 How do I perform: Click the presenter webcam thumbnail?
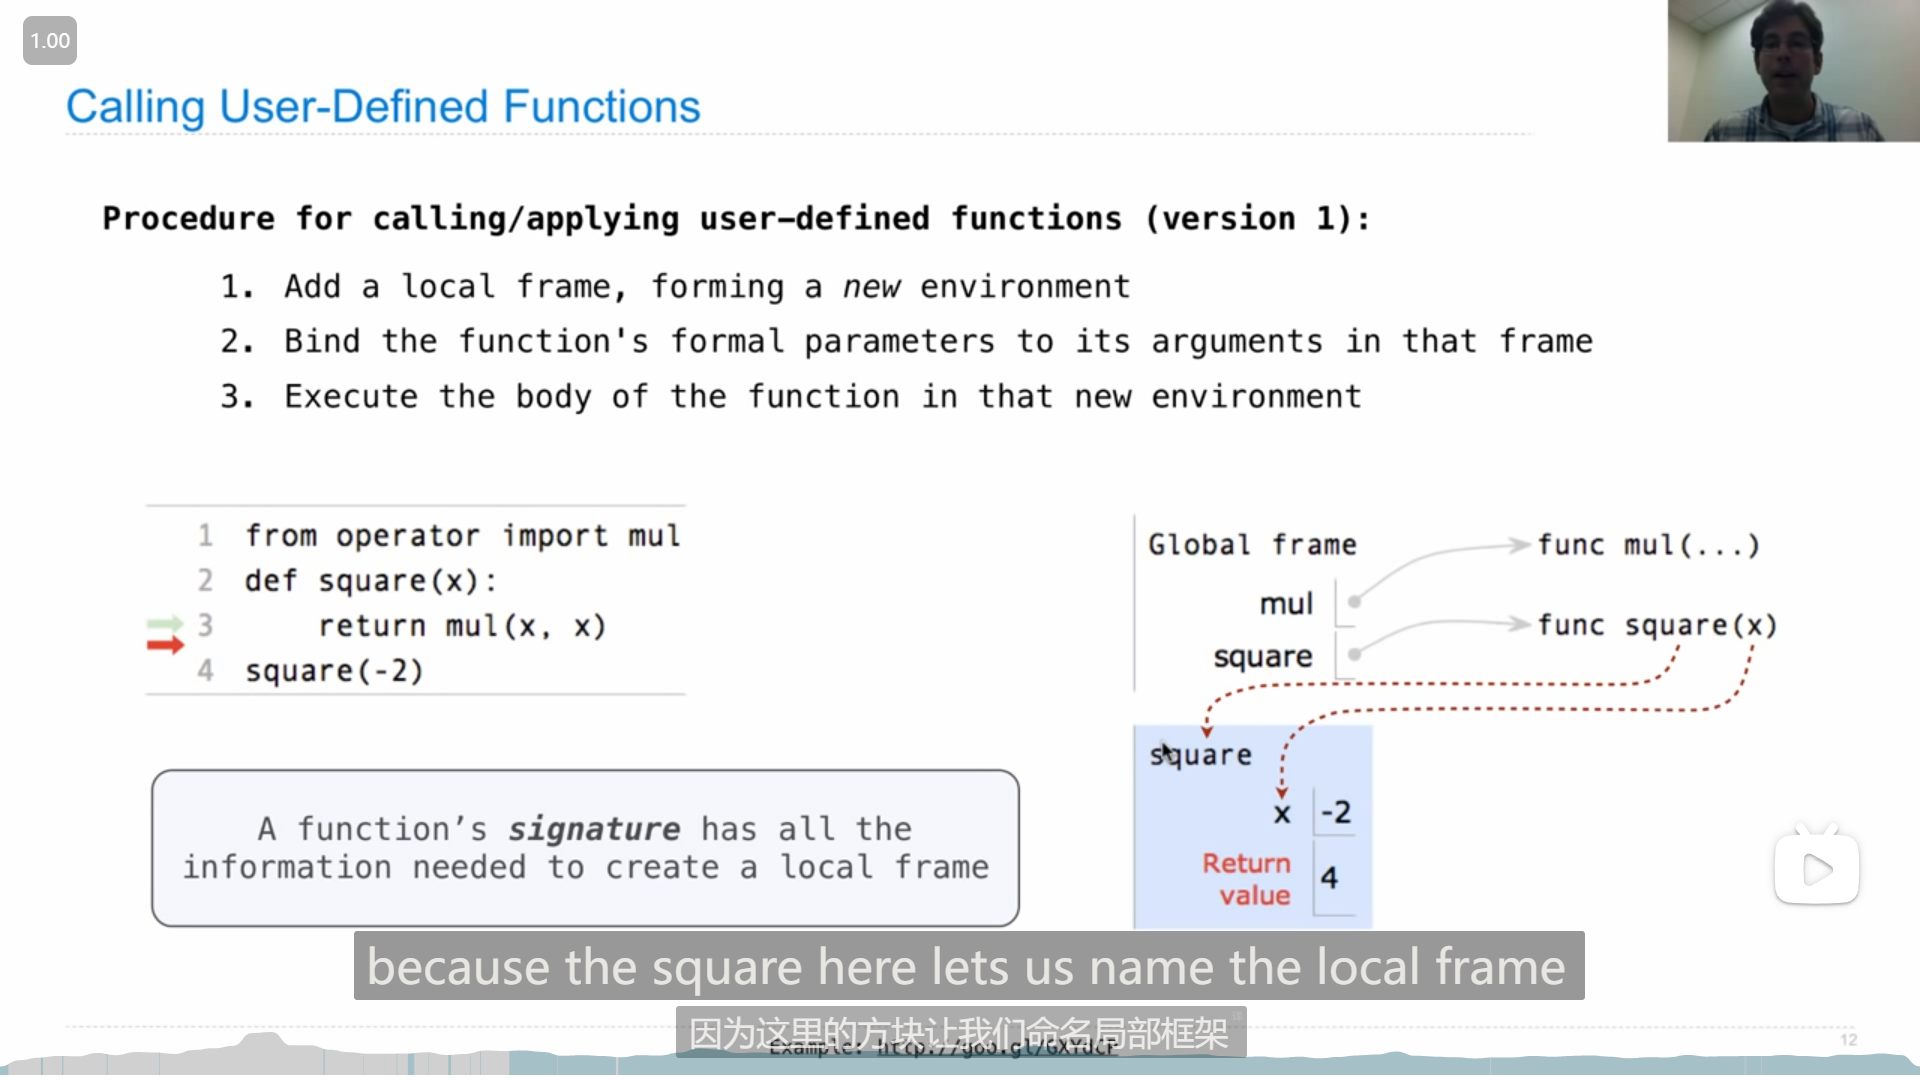coord(1792,70)
